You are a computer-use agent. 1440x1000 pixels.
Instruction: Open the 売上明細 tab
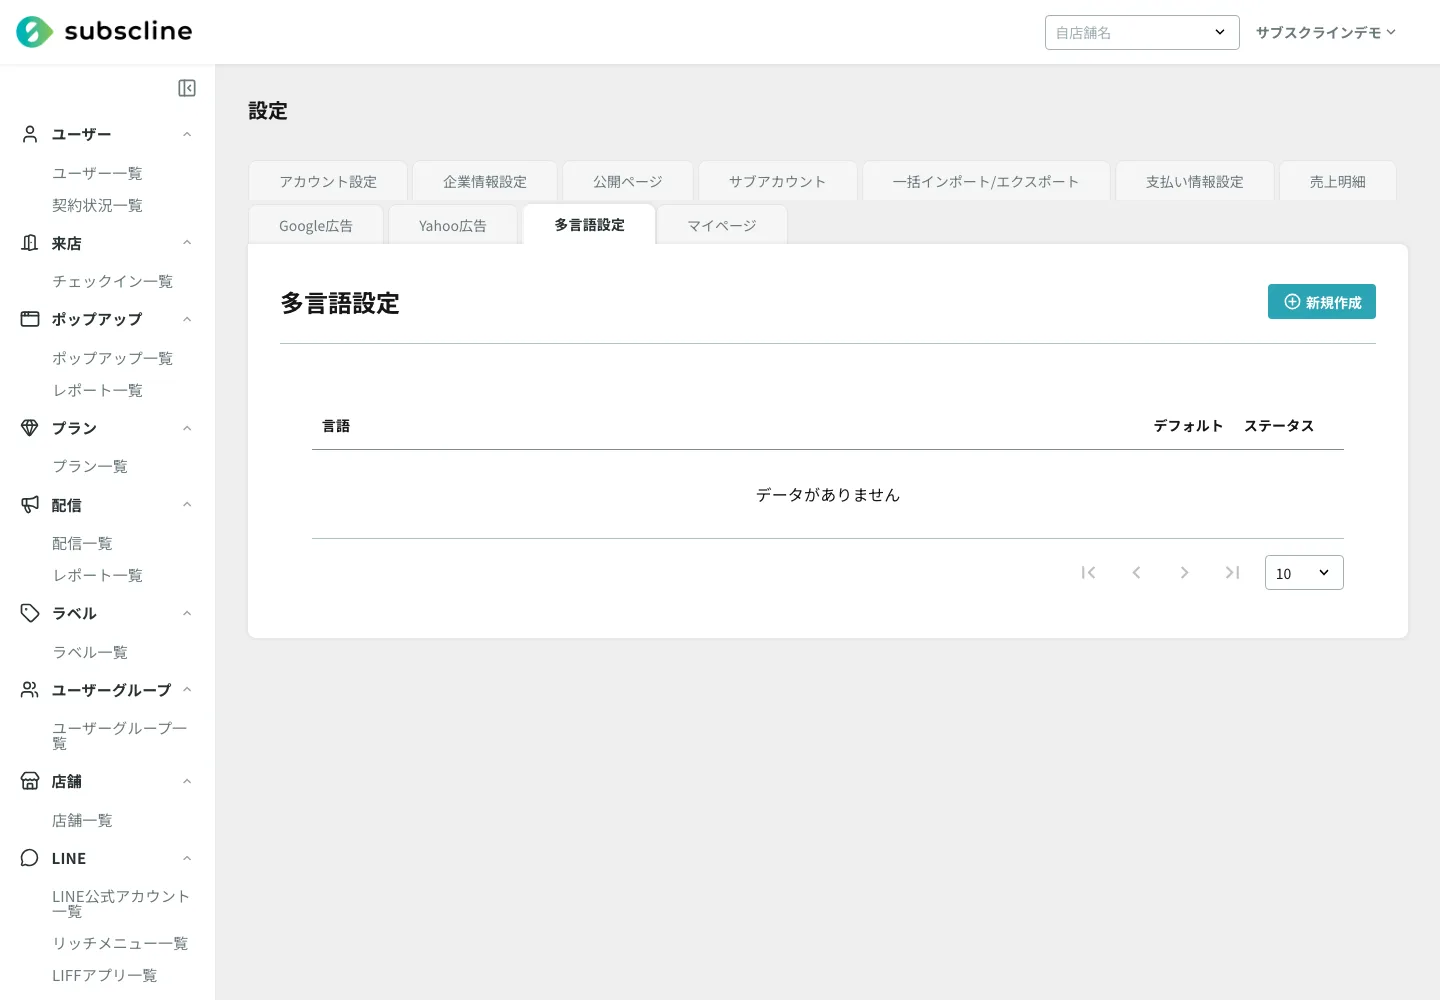[1338, 181]
